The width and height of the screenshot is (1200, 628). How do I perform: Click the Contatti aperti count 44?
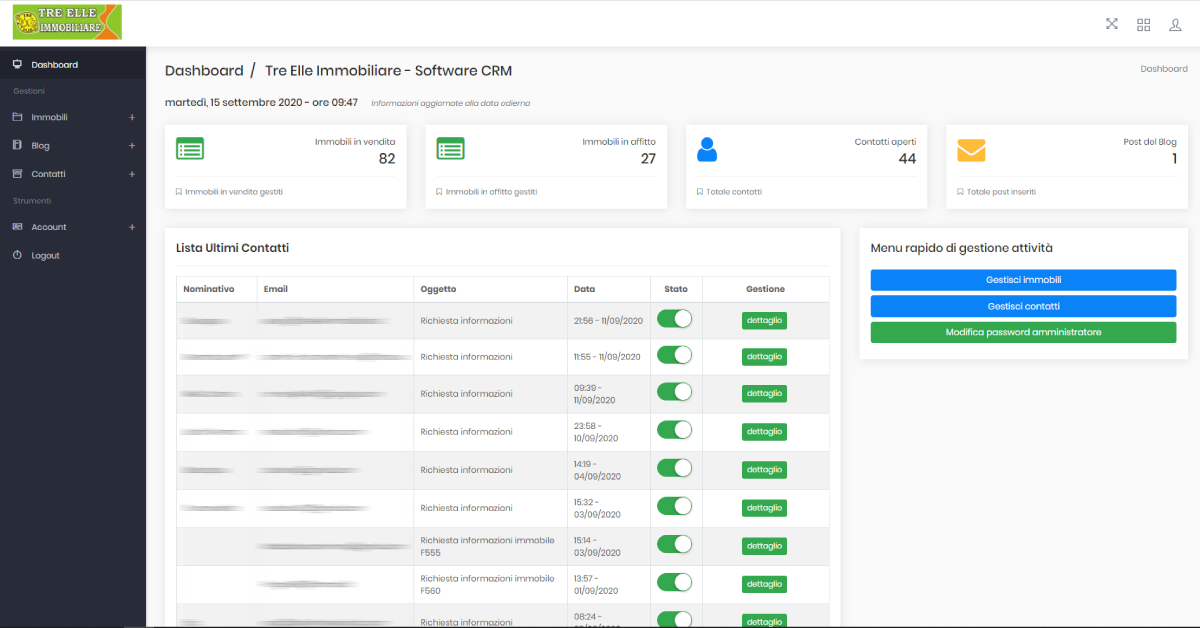tap(907, 159)
